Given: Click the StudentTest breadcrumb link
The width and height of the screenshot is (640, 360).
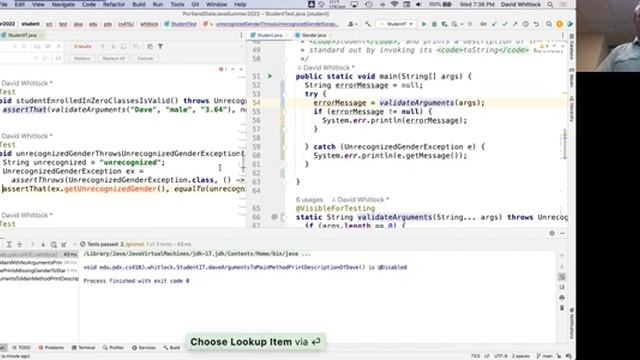Looking at the screenshot, I should [x=181, y=24].
